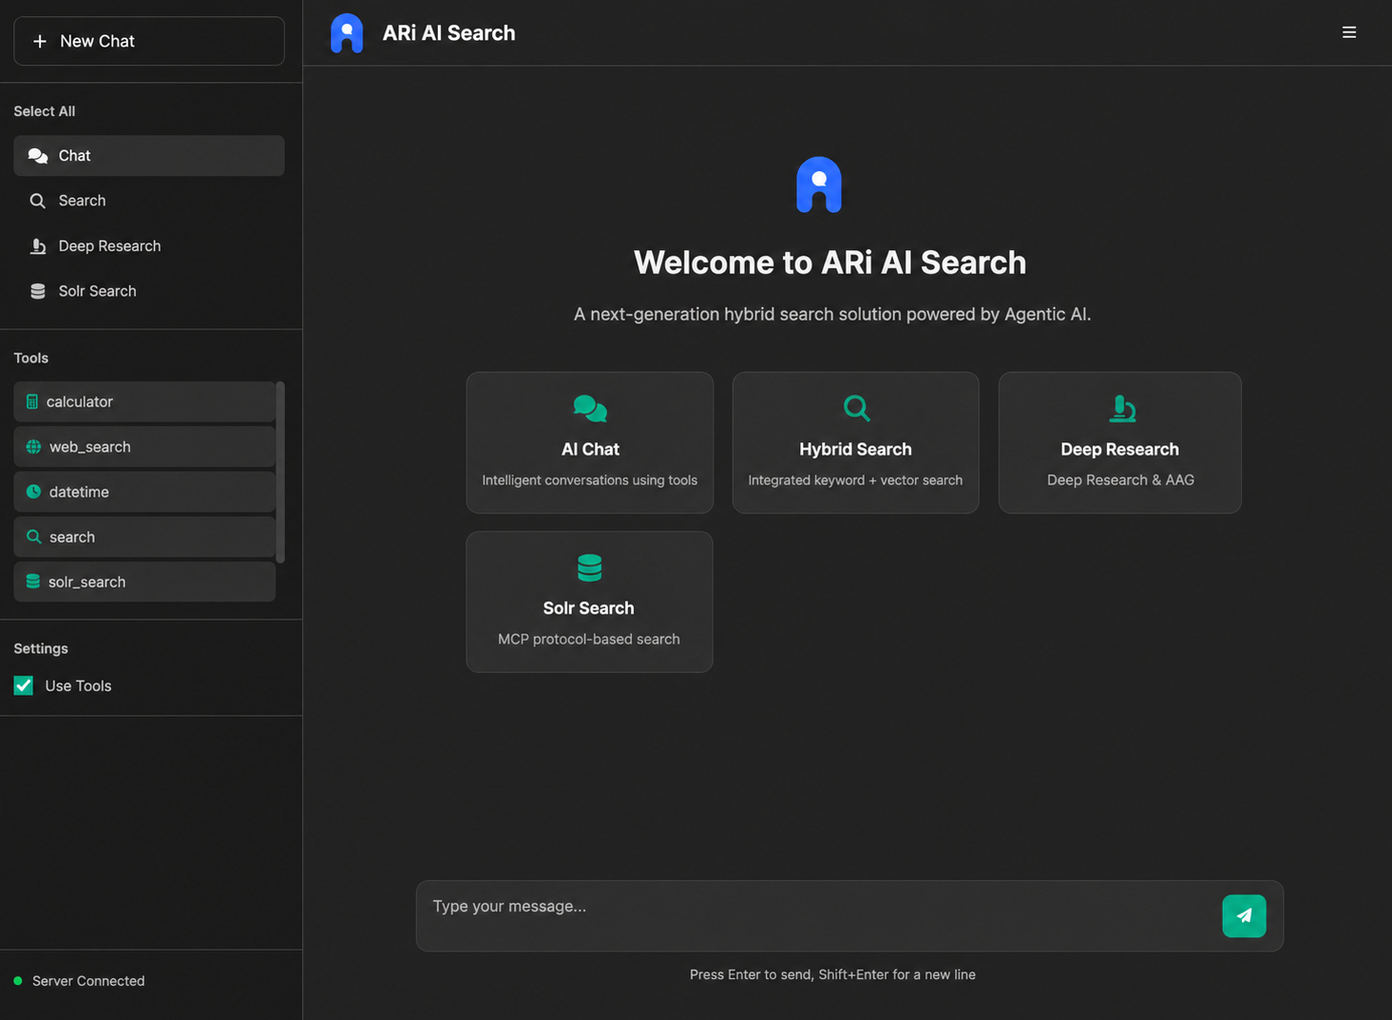Click the clock icon for datetime

33,492
